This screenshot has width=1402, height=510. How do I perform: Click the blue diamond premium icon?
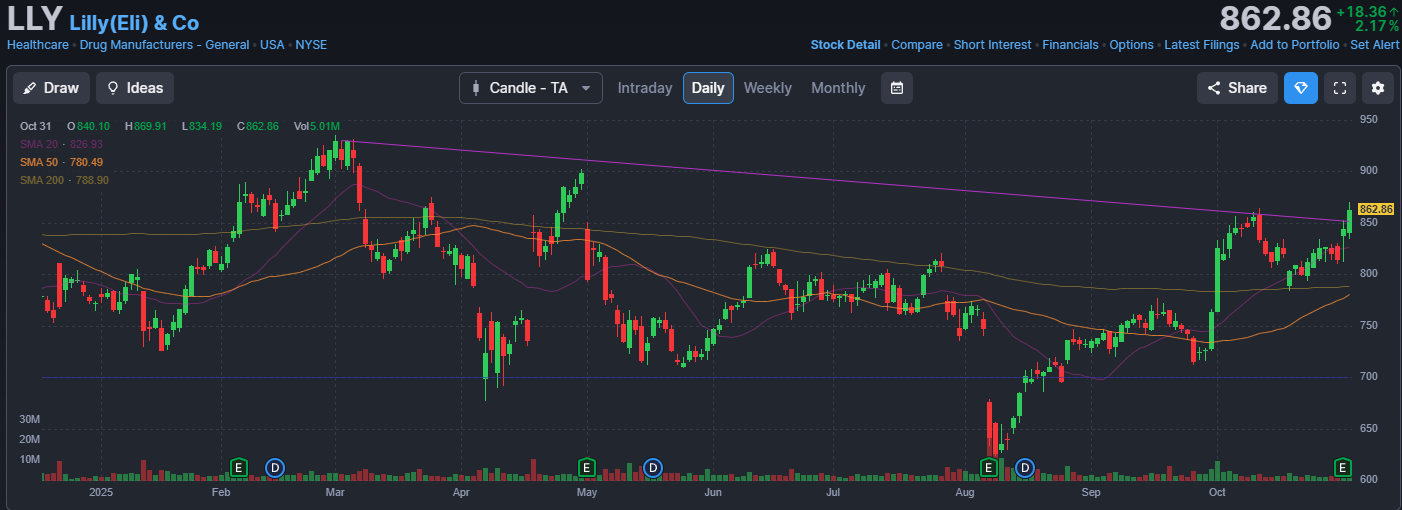click(1301, 88)
